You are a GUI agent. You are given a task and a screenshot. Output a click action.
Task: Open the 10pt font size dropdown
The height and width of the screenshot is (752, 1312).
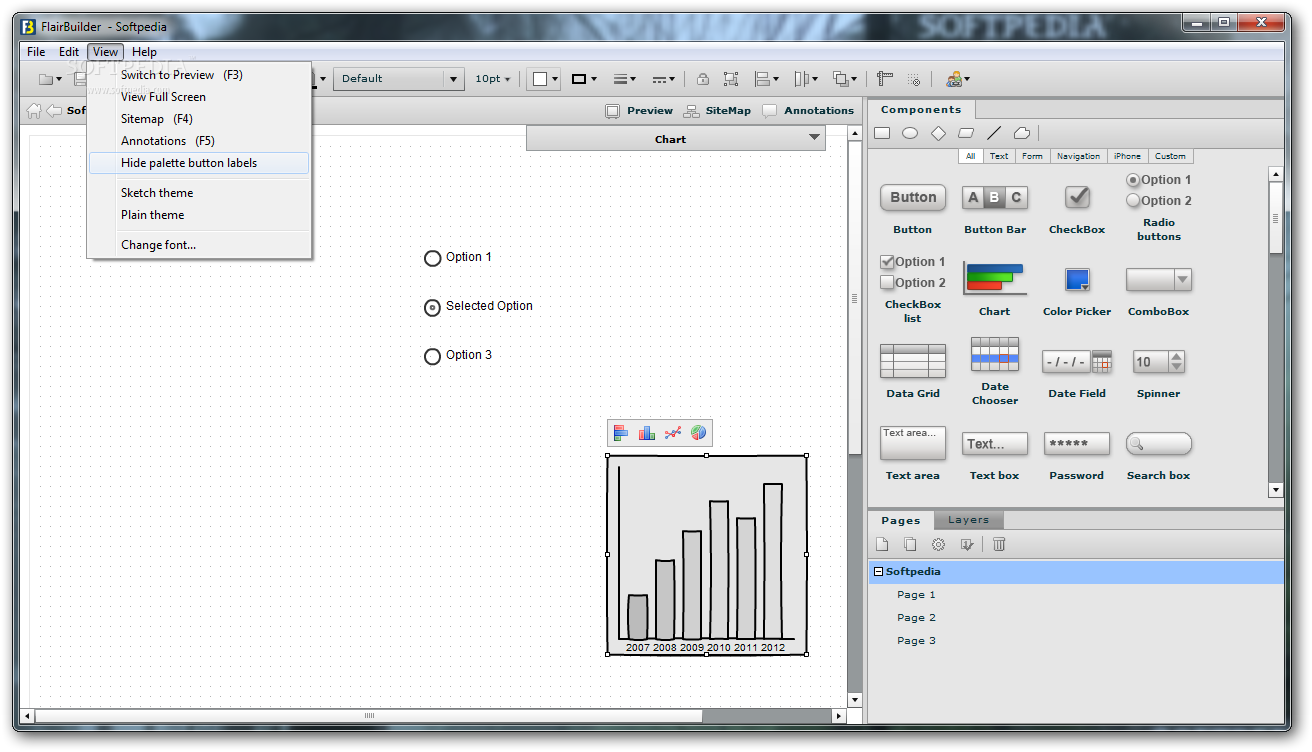point(492,79)
